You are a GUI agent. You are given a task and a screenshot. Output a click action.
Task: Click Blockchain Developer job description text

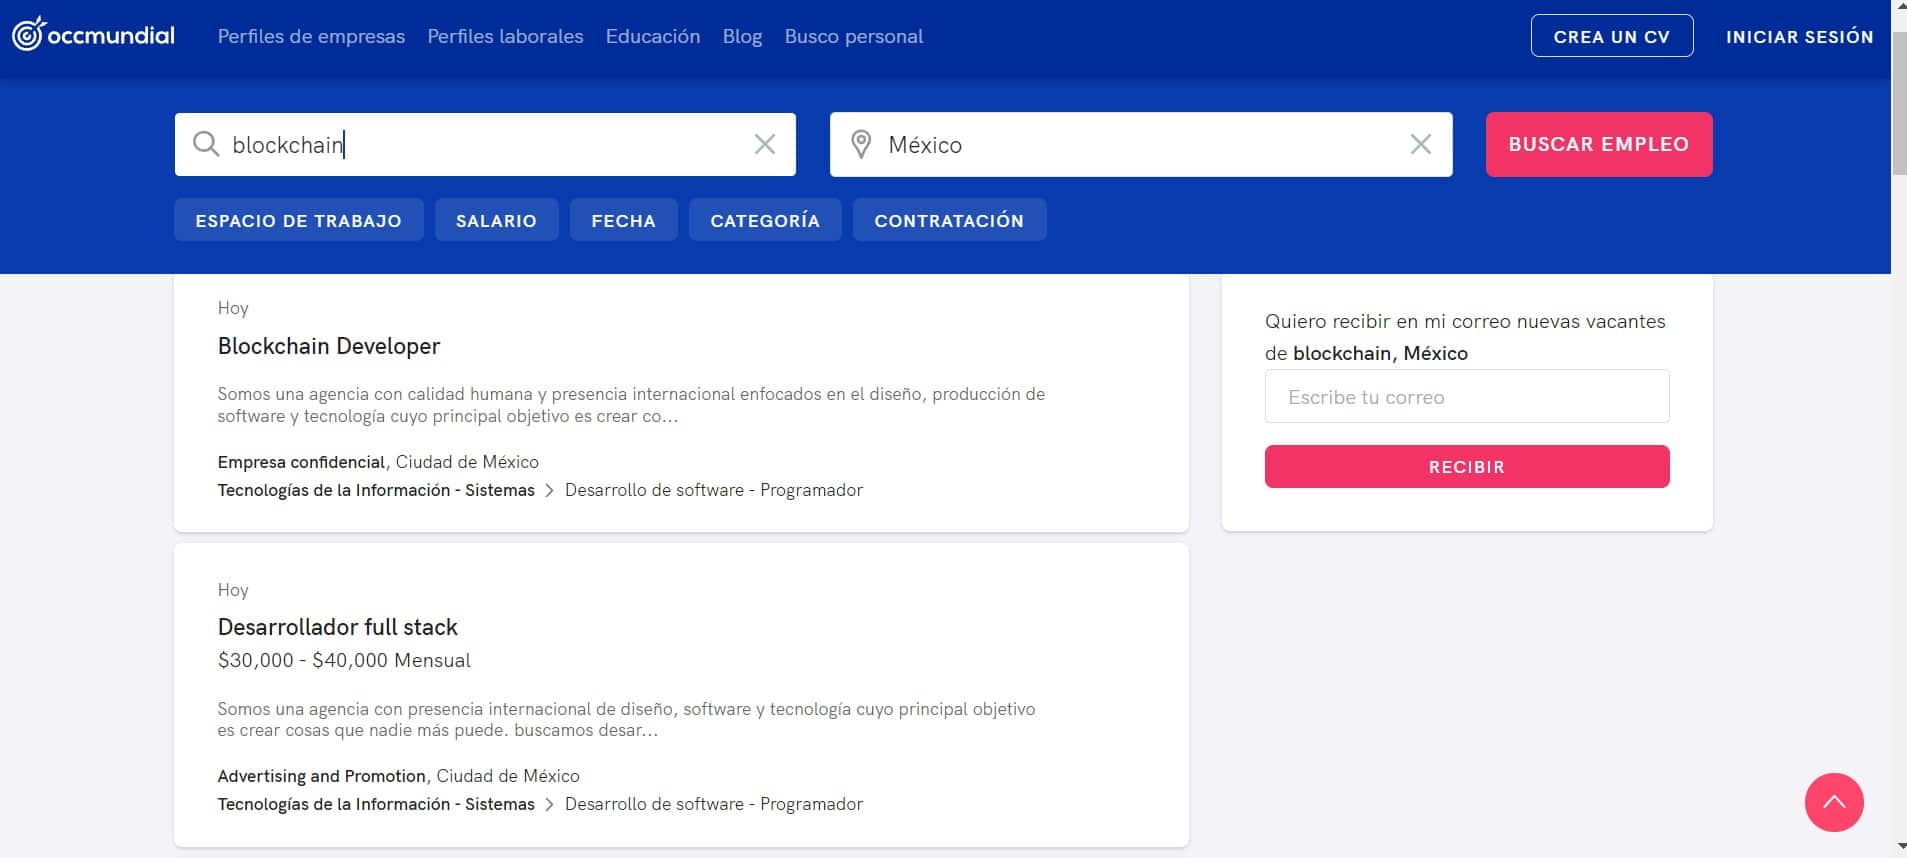coord(631,405)
